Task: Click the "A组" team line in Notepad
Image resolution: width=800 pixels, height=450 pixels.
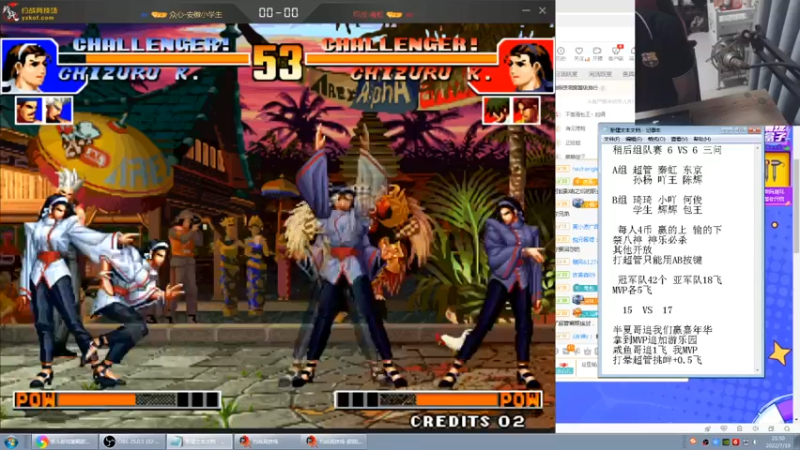Action: pyautogui.click(x=657, y=170)
